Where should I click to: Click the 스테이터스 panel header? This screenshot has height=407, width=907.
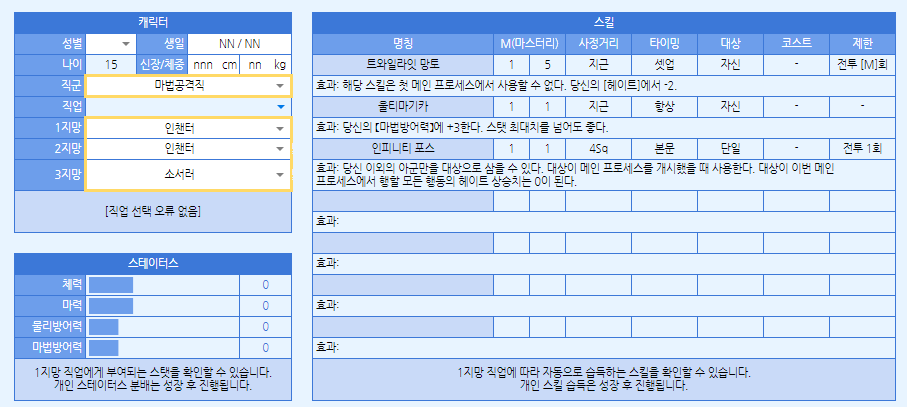pos(153,264)
